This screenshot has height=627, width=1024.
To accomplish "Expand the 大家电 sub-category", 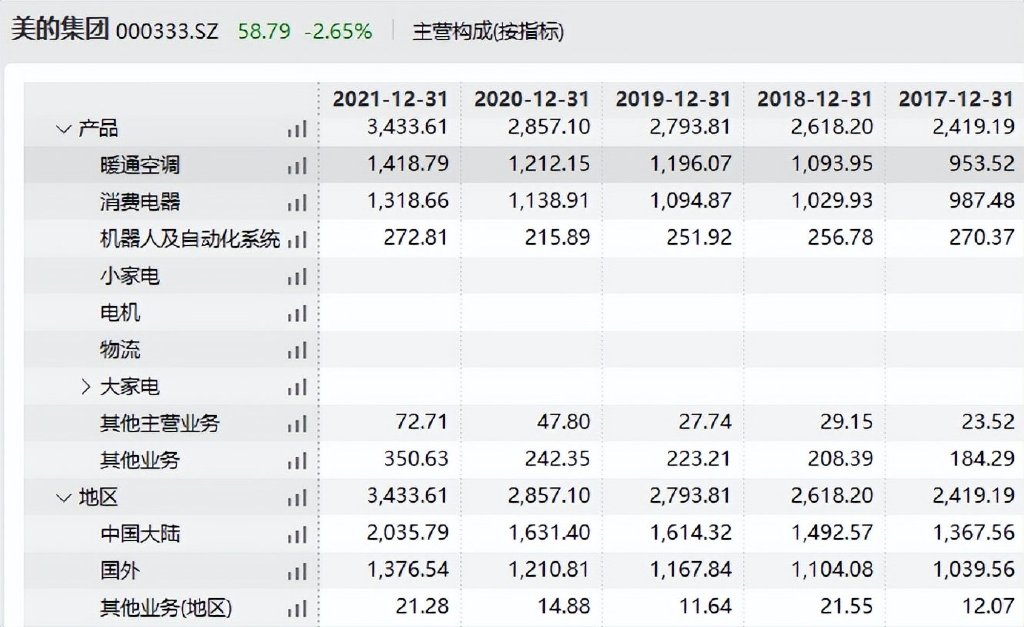I will point(86,387).
